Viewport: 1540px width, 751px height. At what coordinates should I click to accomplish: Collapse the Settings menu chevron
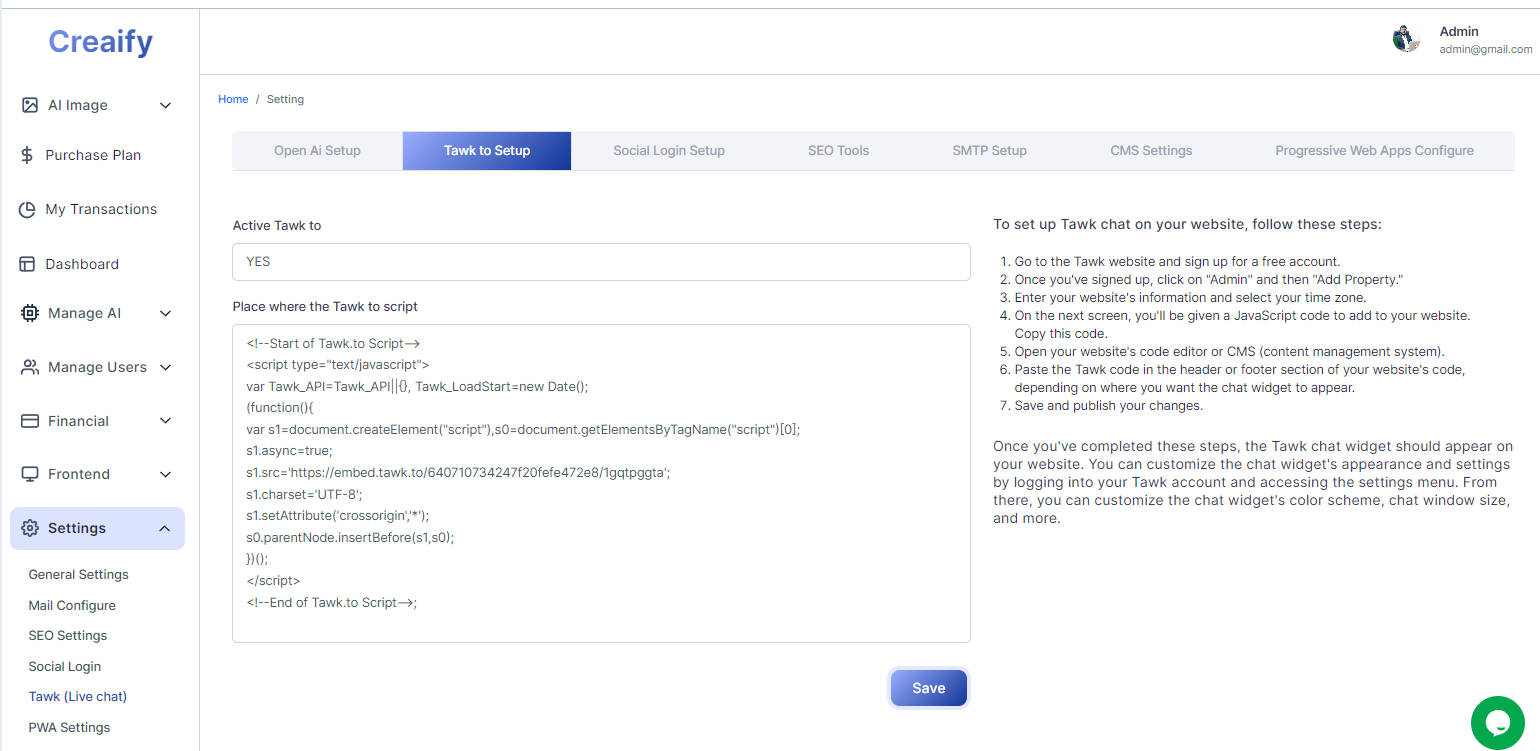pos(166,528)
